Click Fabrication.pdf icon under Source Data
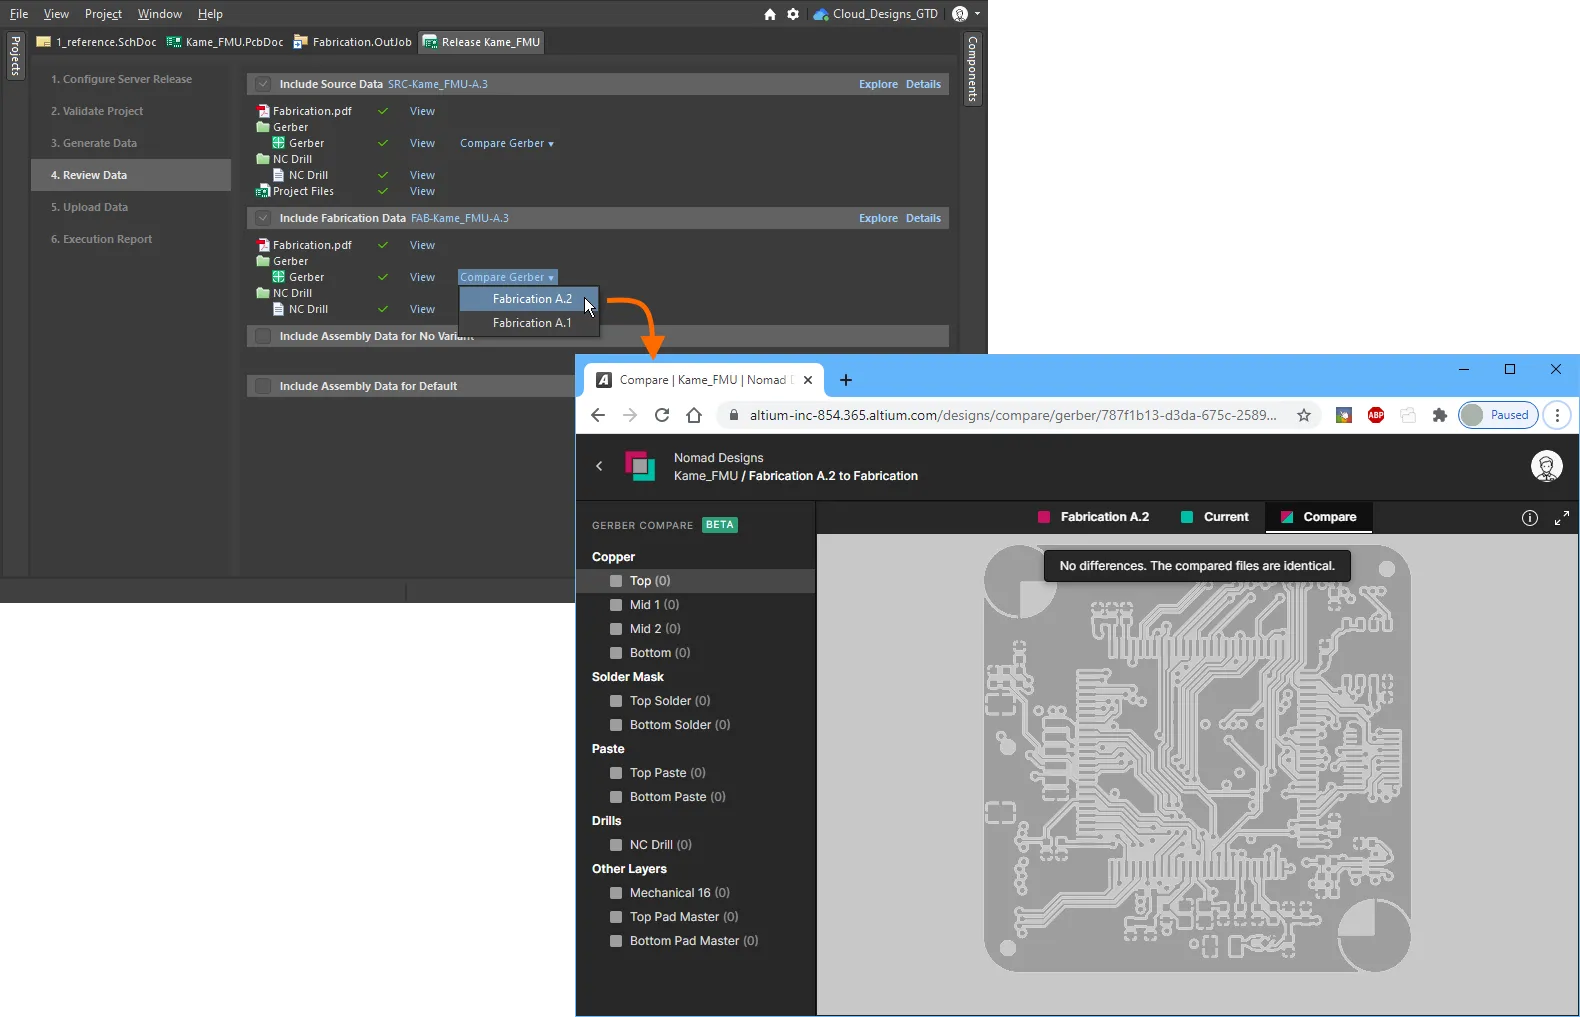The image size is (1580, 1017). (263, 111)
